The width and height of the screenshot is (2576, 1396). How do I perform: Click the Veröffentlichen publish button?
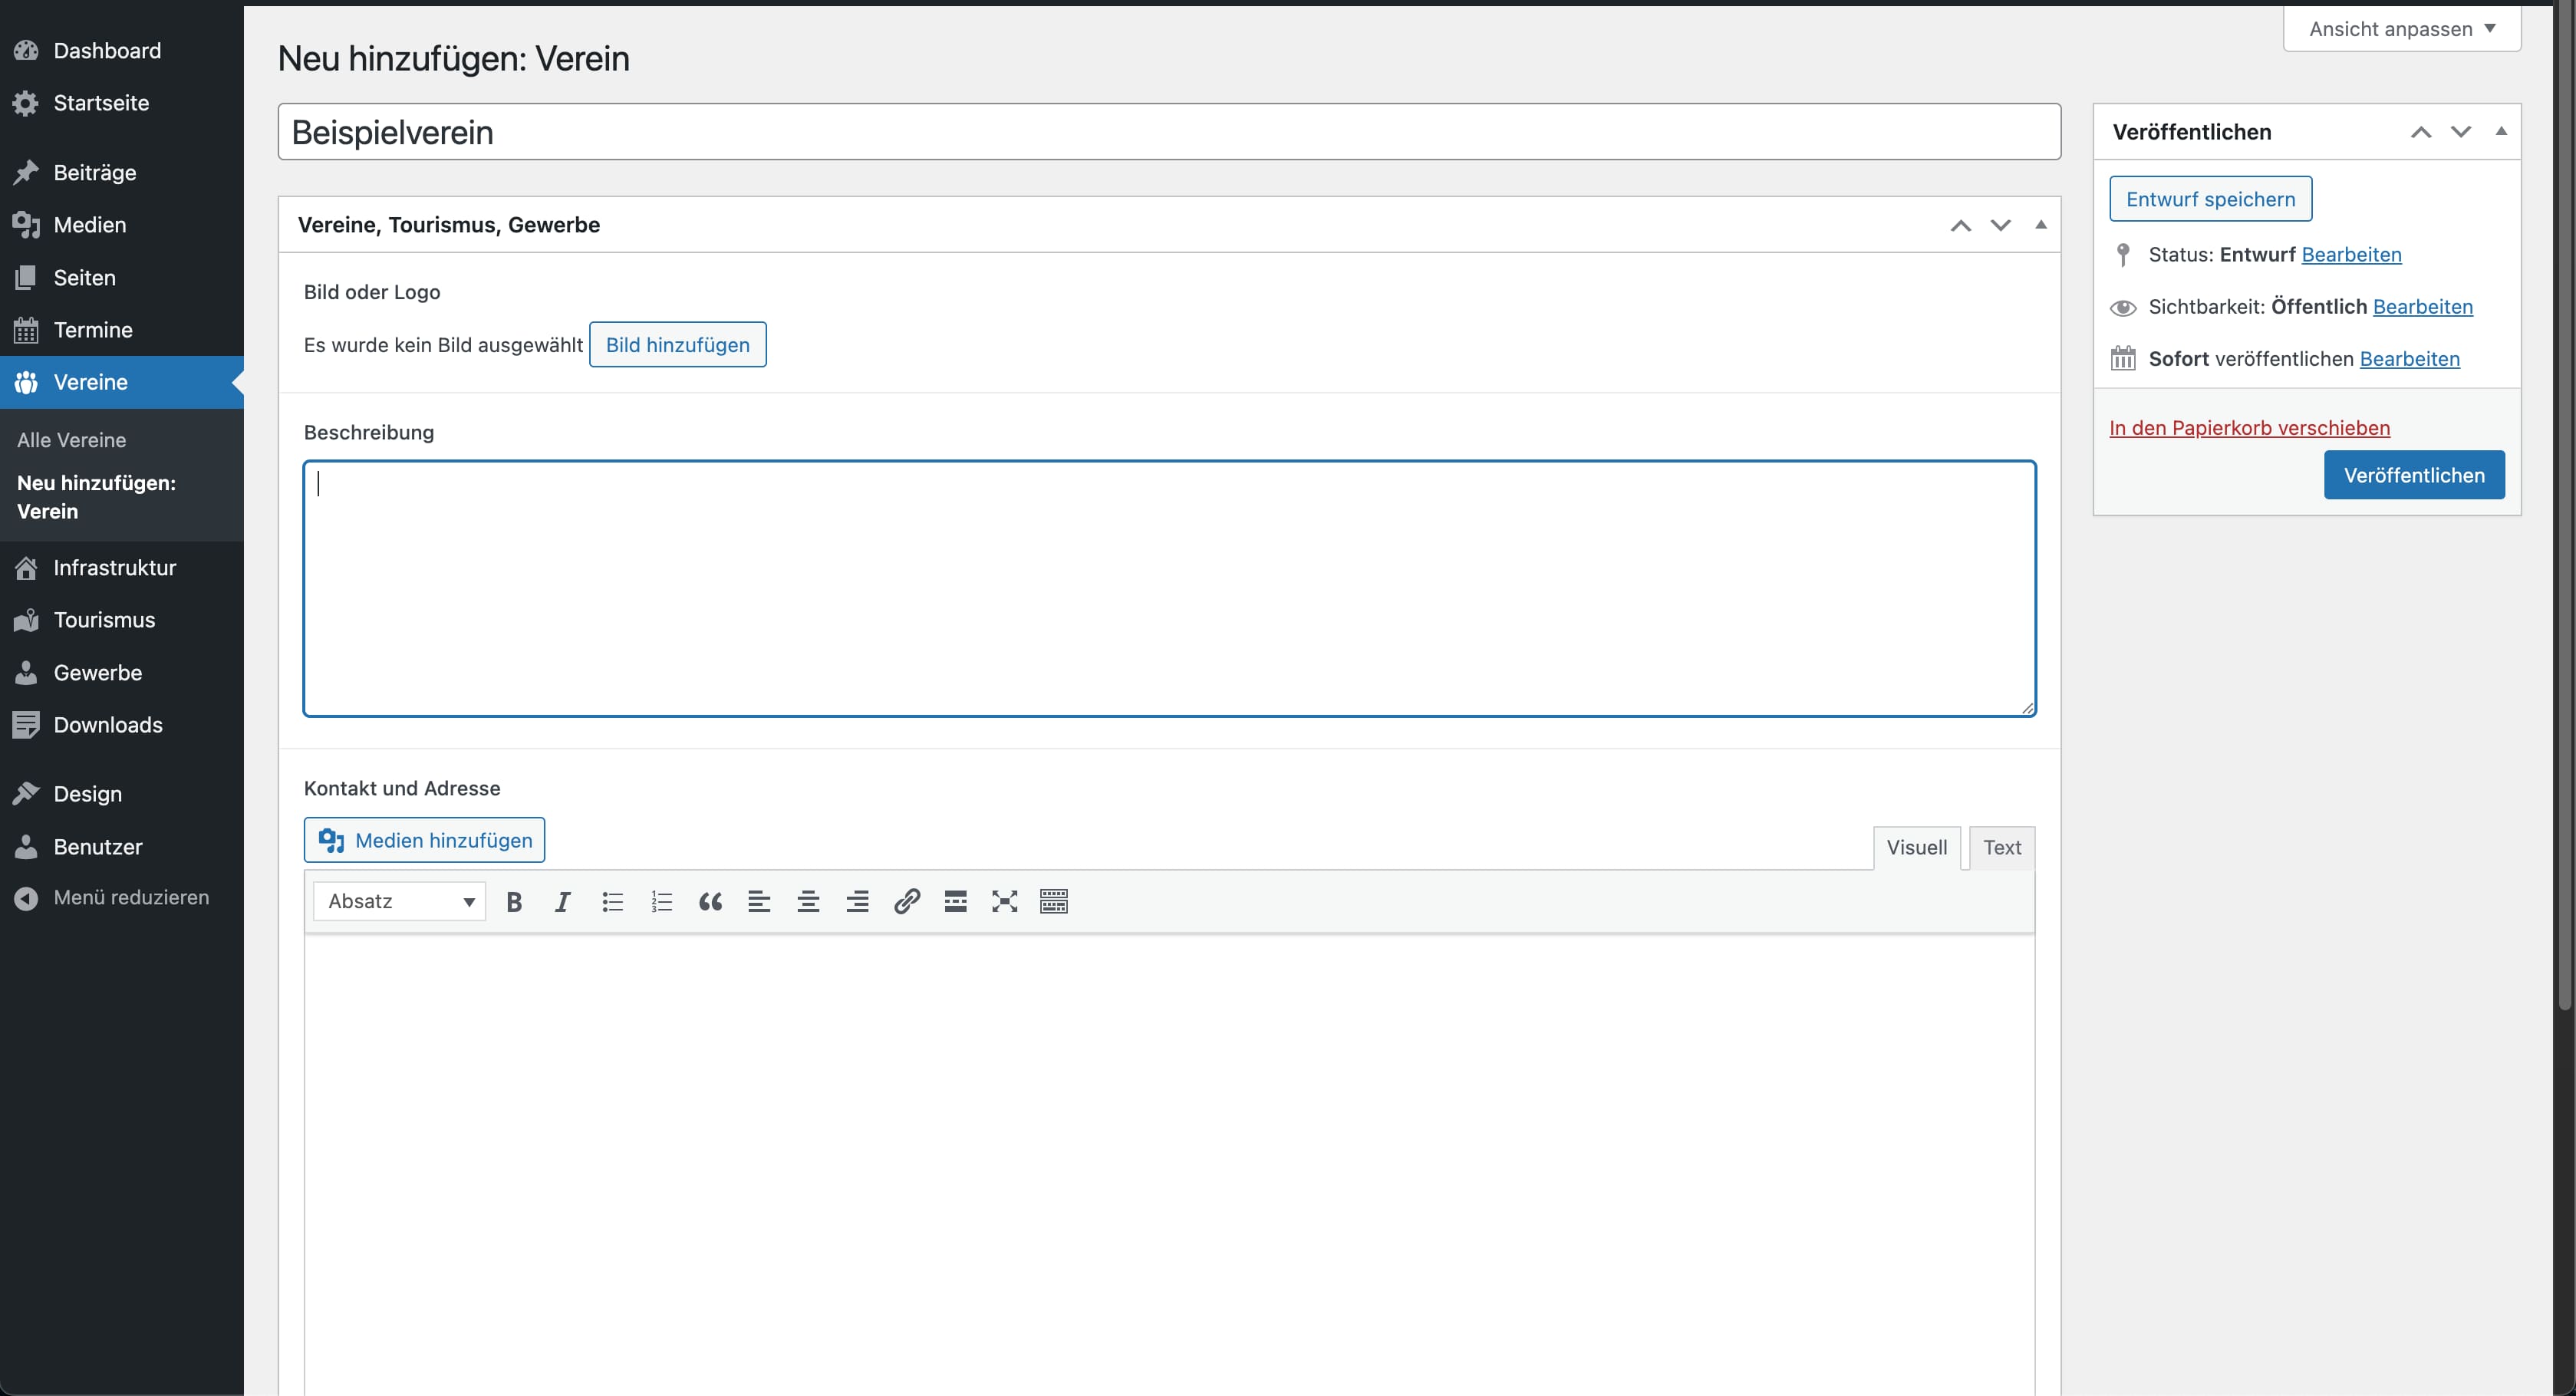2414,475
